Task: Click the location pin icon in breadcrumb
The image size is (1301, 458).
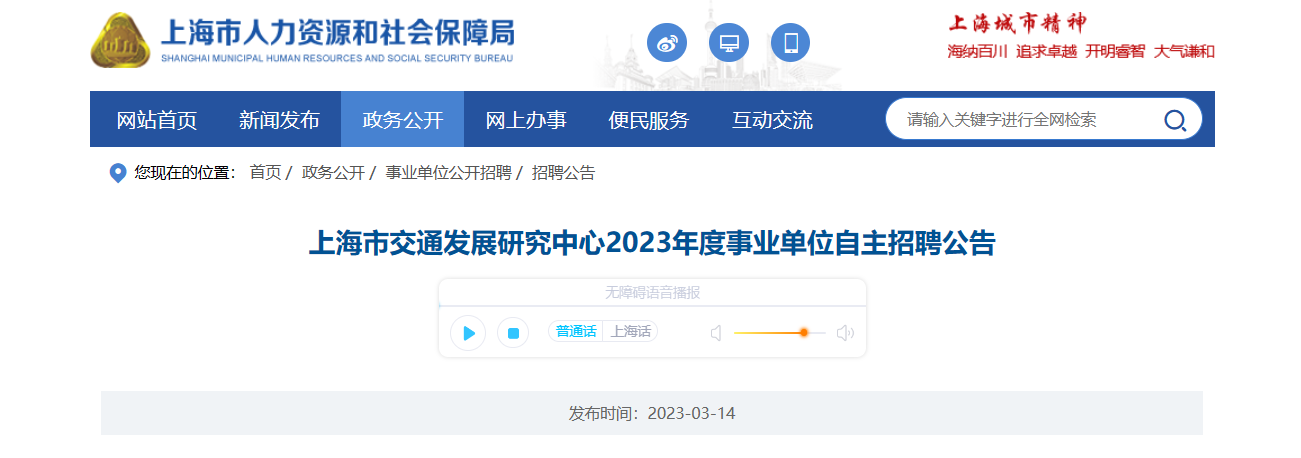Action: coord(118,173)
